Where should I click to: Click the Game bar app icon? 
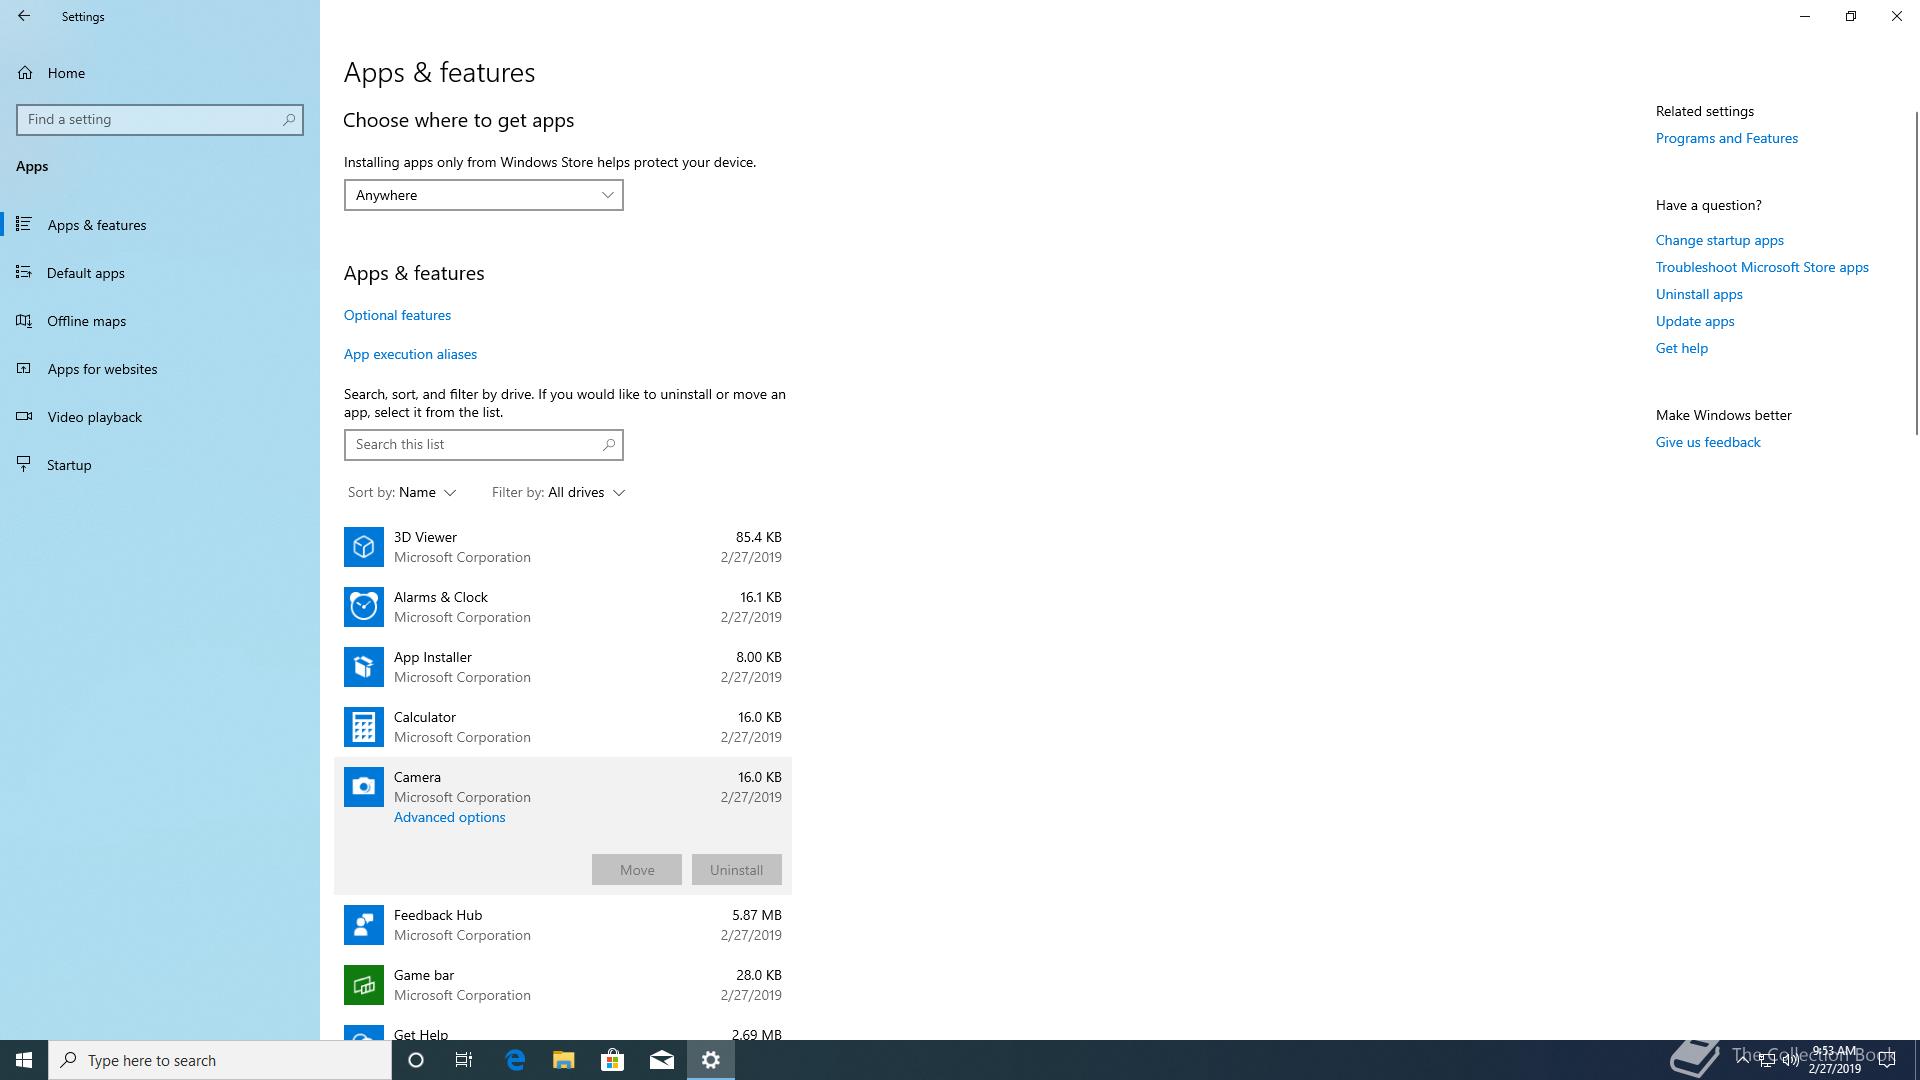click(x=364, y=985)
